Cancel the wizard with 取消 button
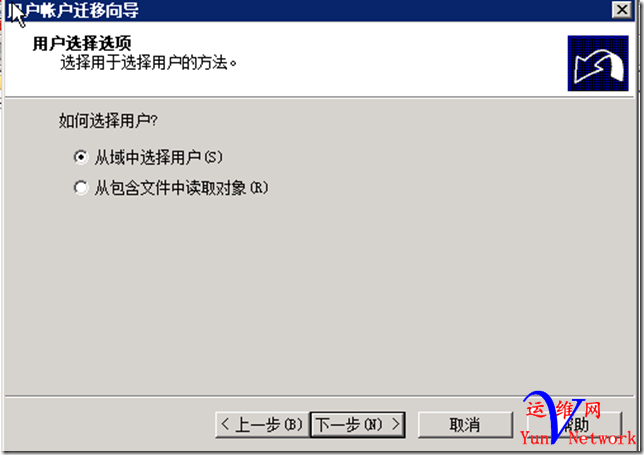This screenshot has width=644, height=455. [x=465, y=425]
